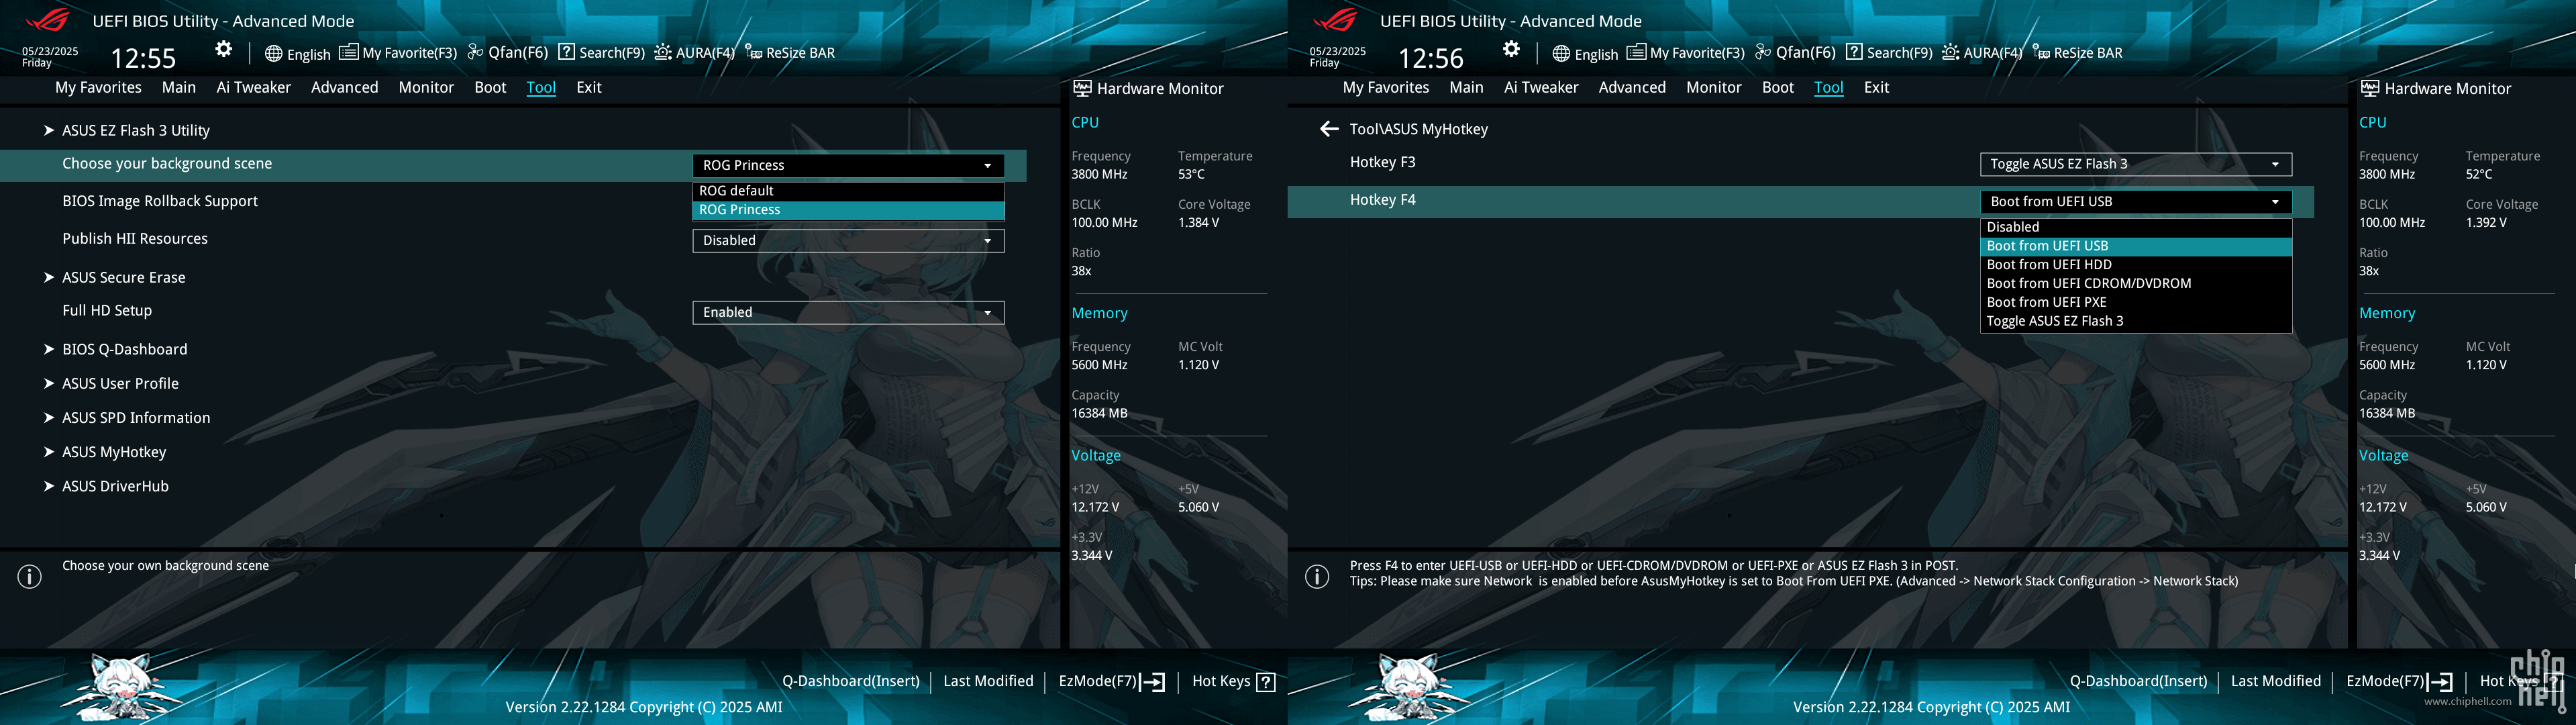Open My Favorites tab in left window

pos(98,87)
